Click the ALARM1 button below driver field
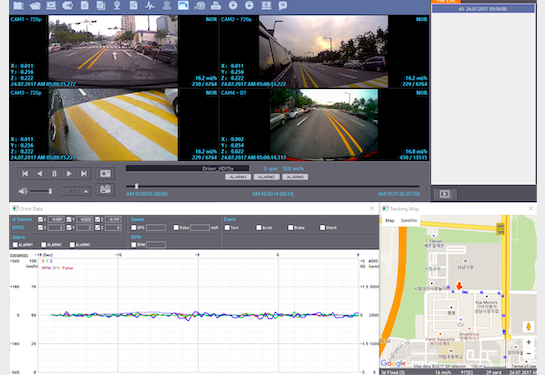The height and width of the screenshot is (375, 545). (x=238, y=177)
